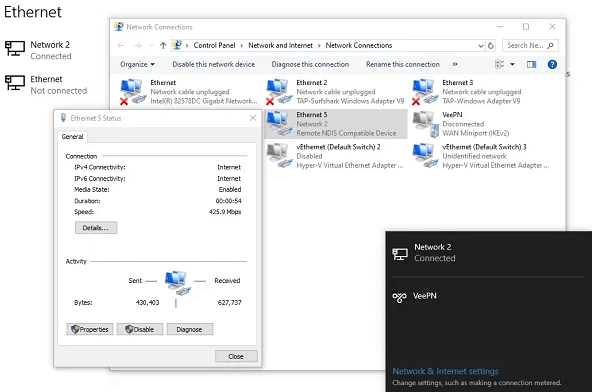
Task: Click the TAP-Windows Adapter V9 text
Action: (x=481, y=101)
